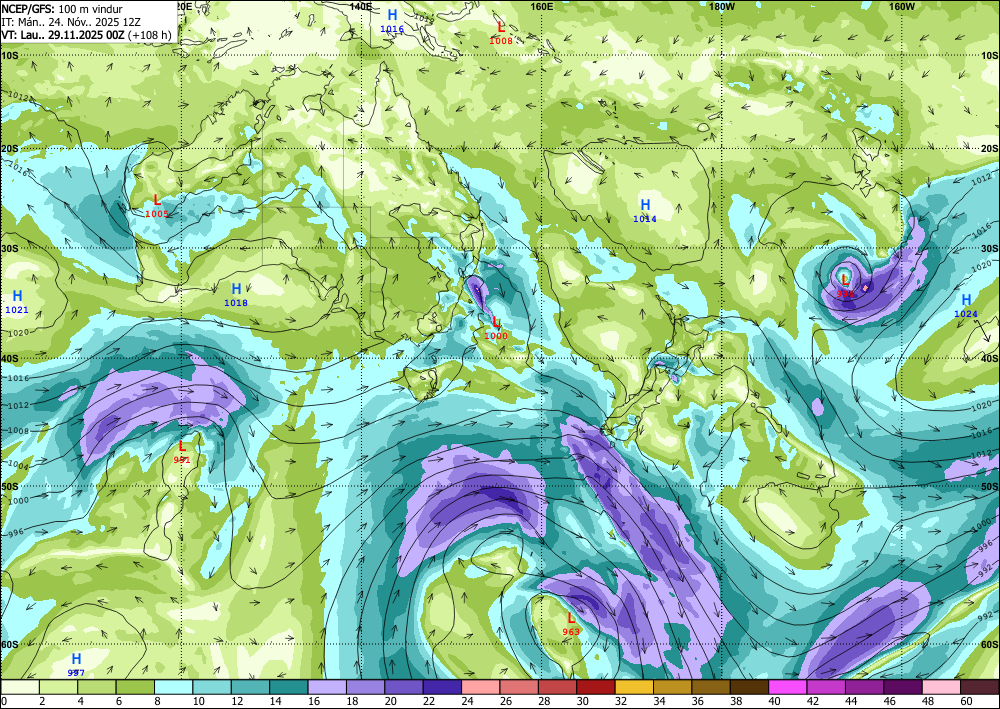Click the lavender swatch between 16 and 18
This screenshot has height=709, width=1000.
coord(327,687)
